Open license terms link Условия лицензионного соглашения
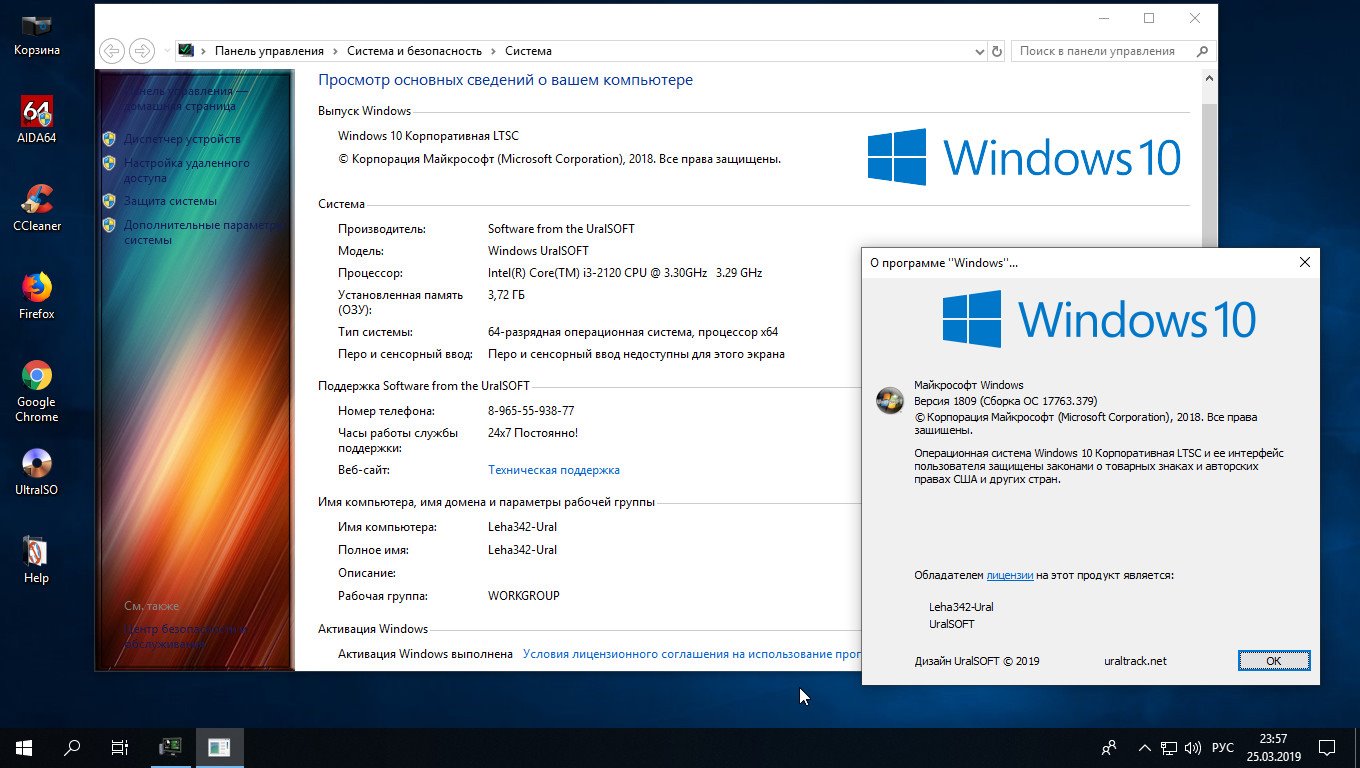1360x768 pixels. tap(691, 654)
